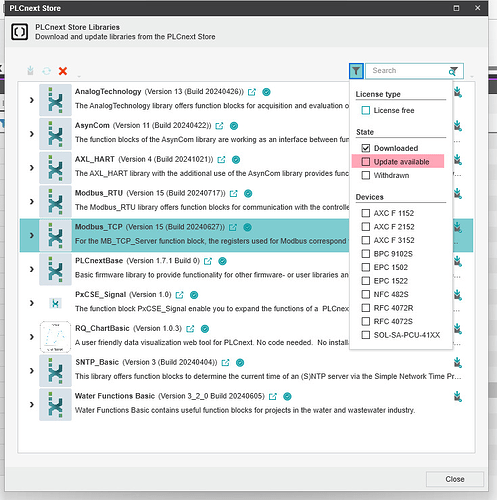This screenshot has height=500, width=497.
Task: Click download icon for SNTP_Basic
Action: 458,363
